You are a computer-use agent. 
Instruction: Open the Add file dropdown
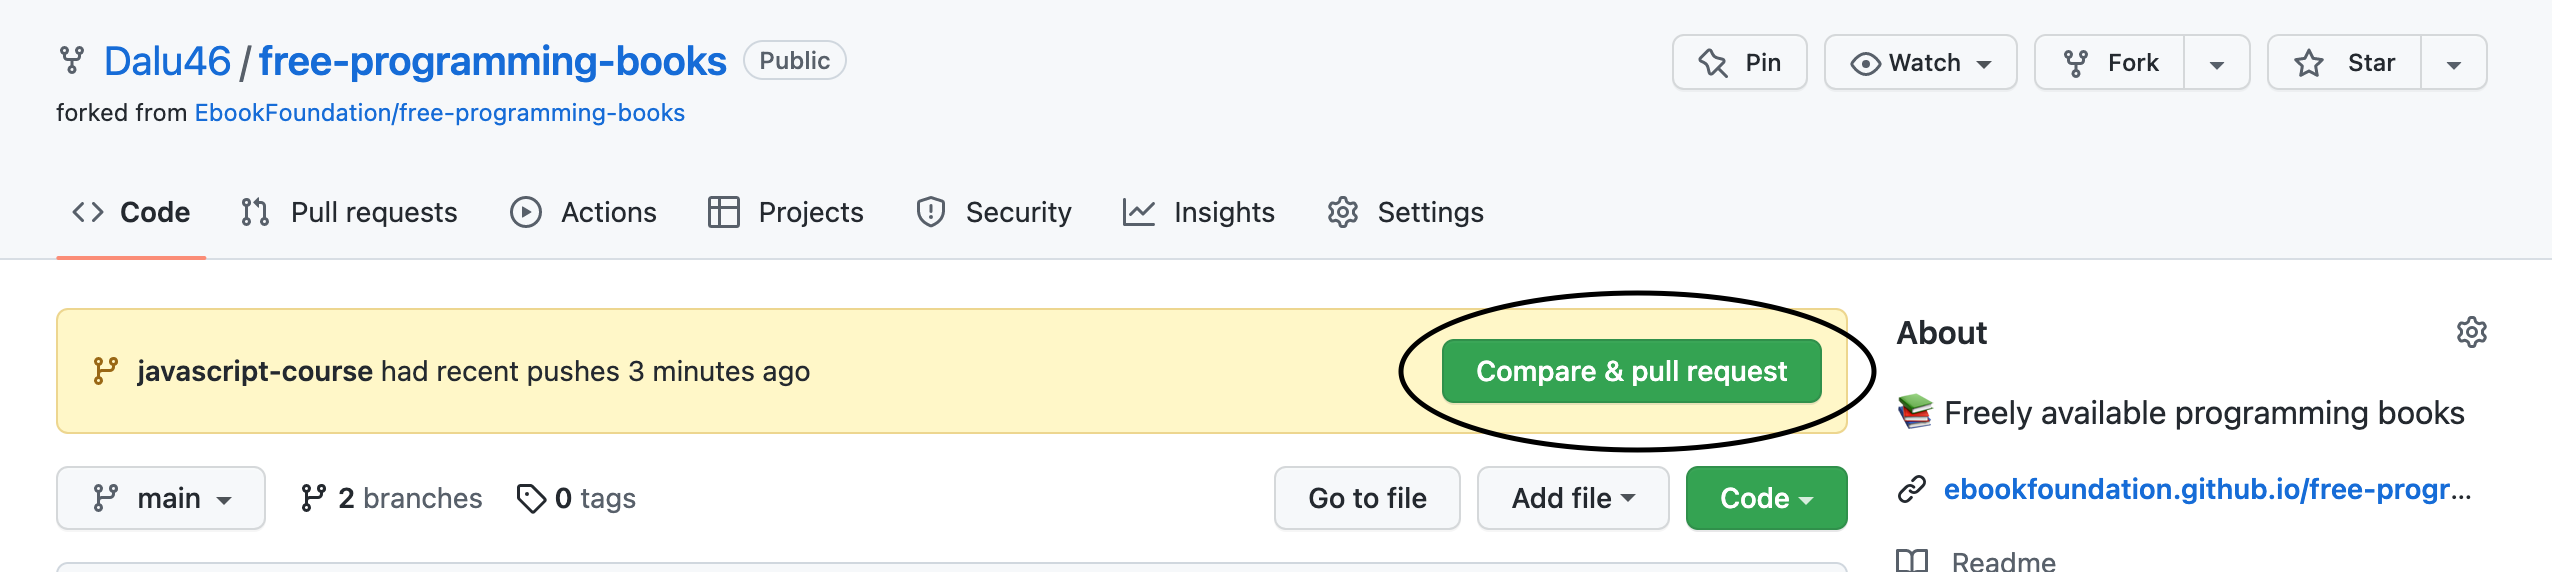[1573, 498]
